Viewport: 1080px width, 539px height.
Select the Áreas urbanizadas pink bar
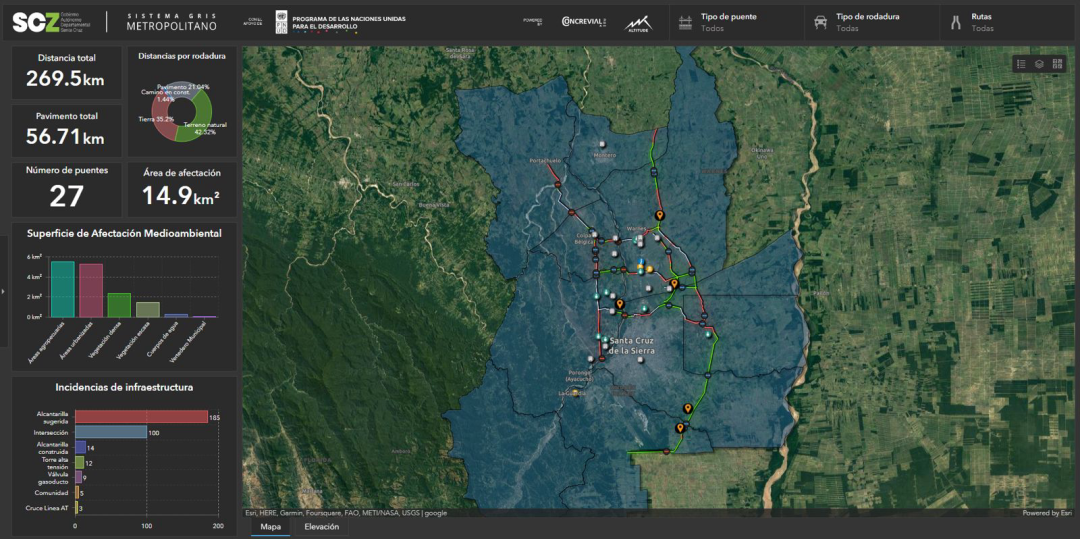pyautogui.click(x=91, y=290)
